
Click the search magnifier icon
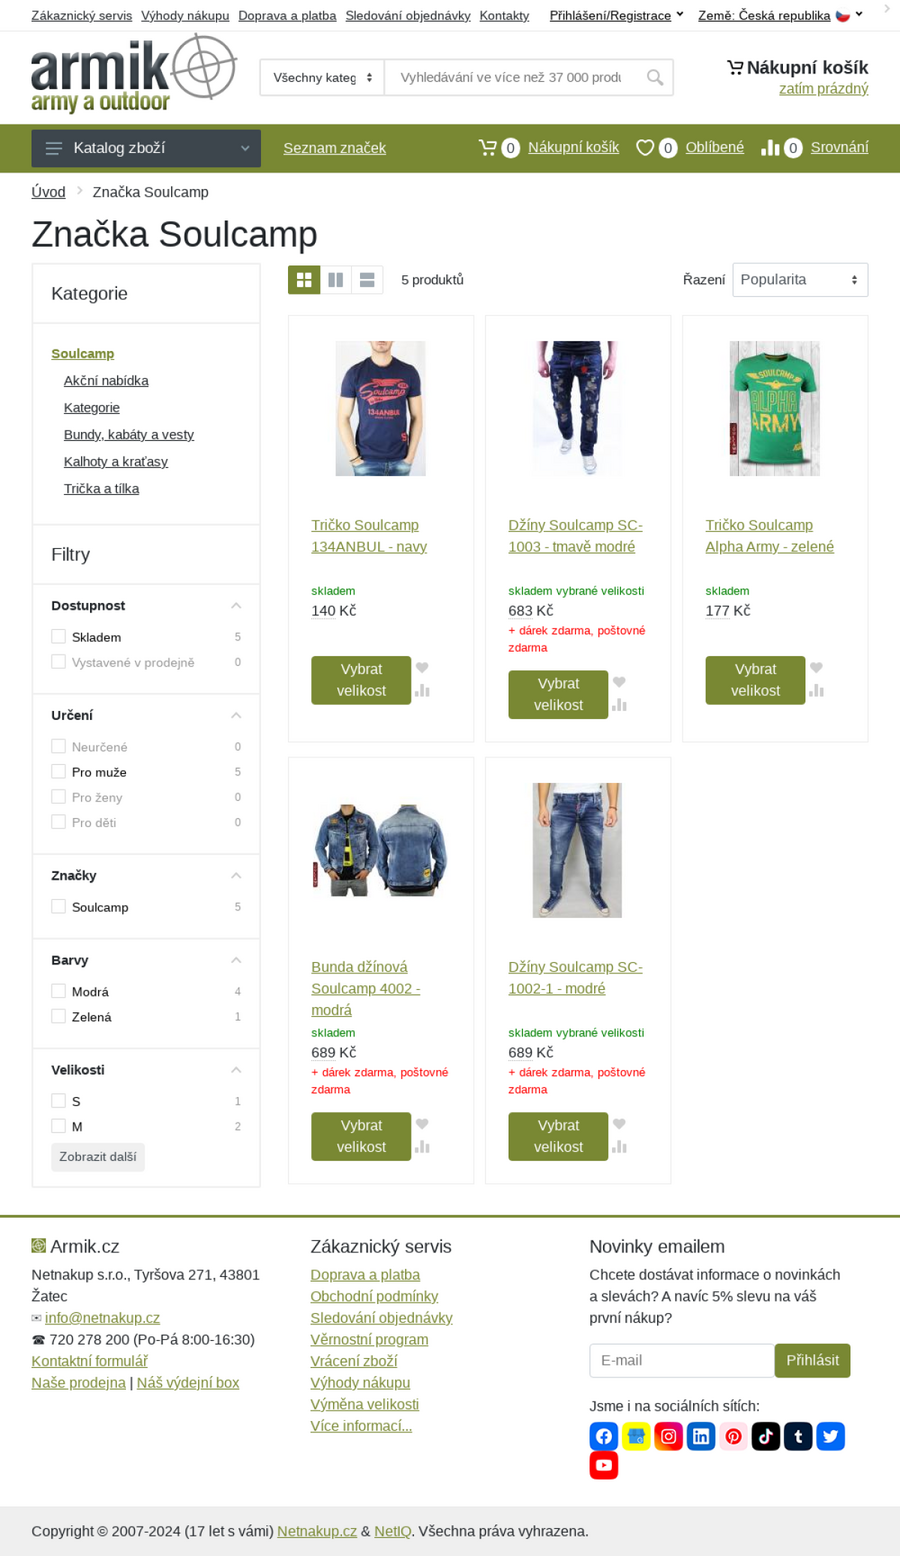point(655,77)
